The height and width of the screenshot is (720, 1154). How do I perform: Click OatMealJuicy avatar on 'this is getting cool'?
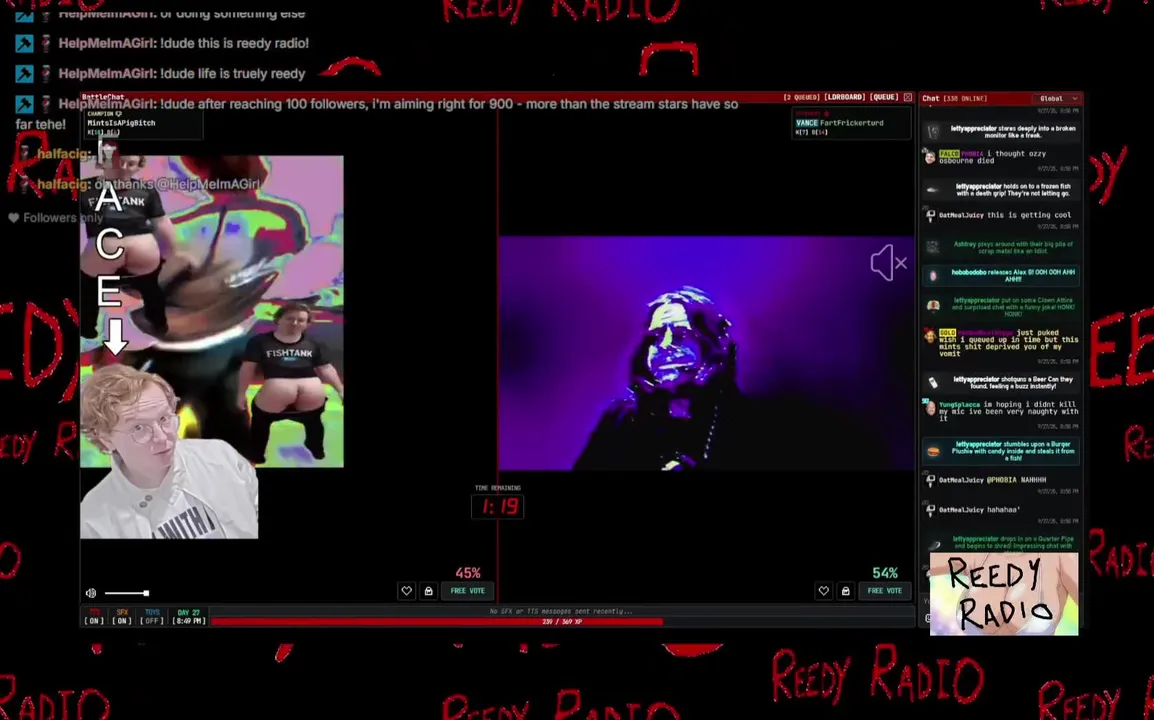[930, 215]
